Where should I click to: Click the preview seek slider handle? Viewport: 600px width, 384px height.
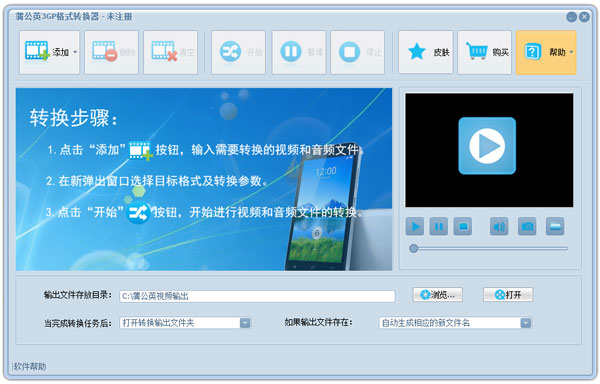click(x=413, y=249)
